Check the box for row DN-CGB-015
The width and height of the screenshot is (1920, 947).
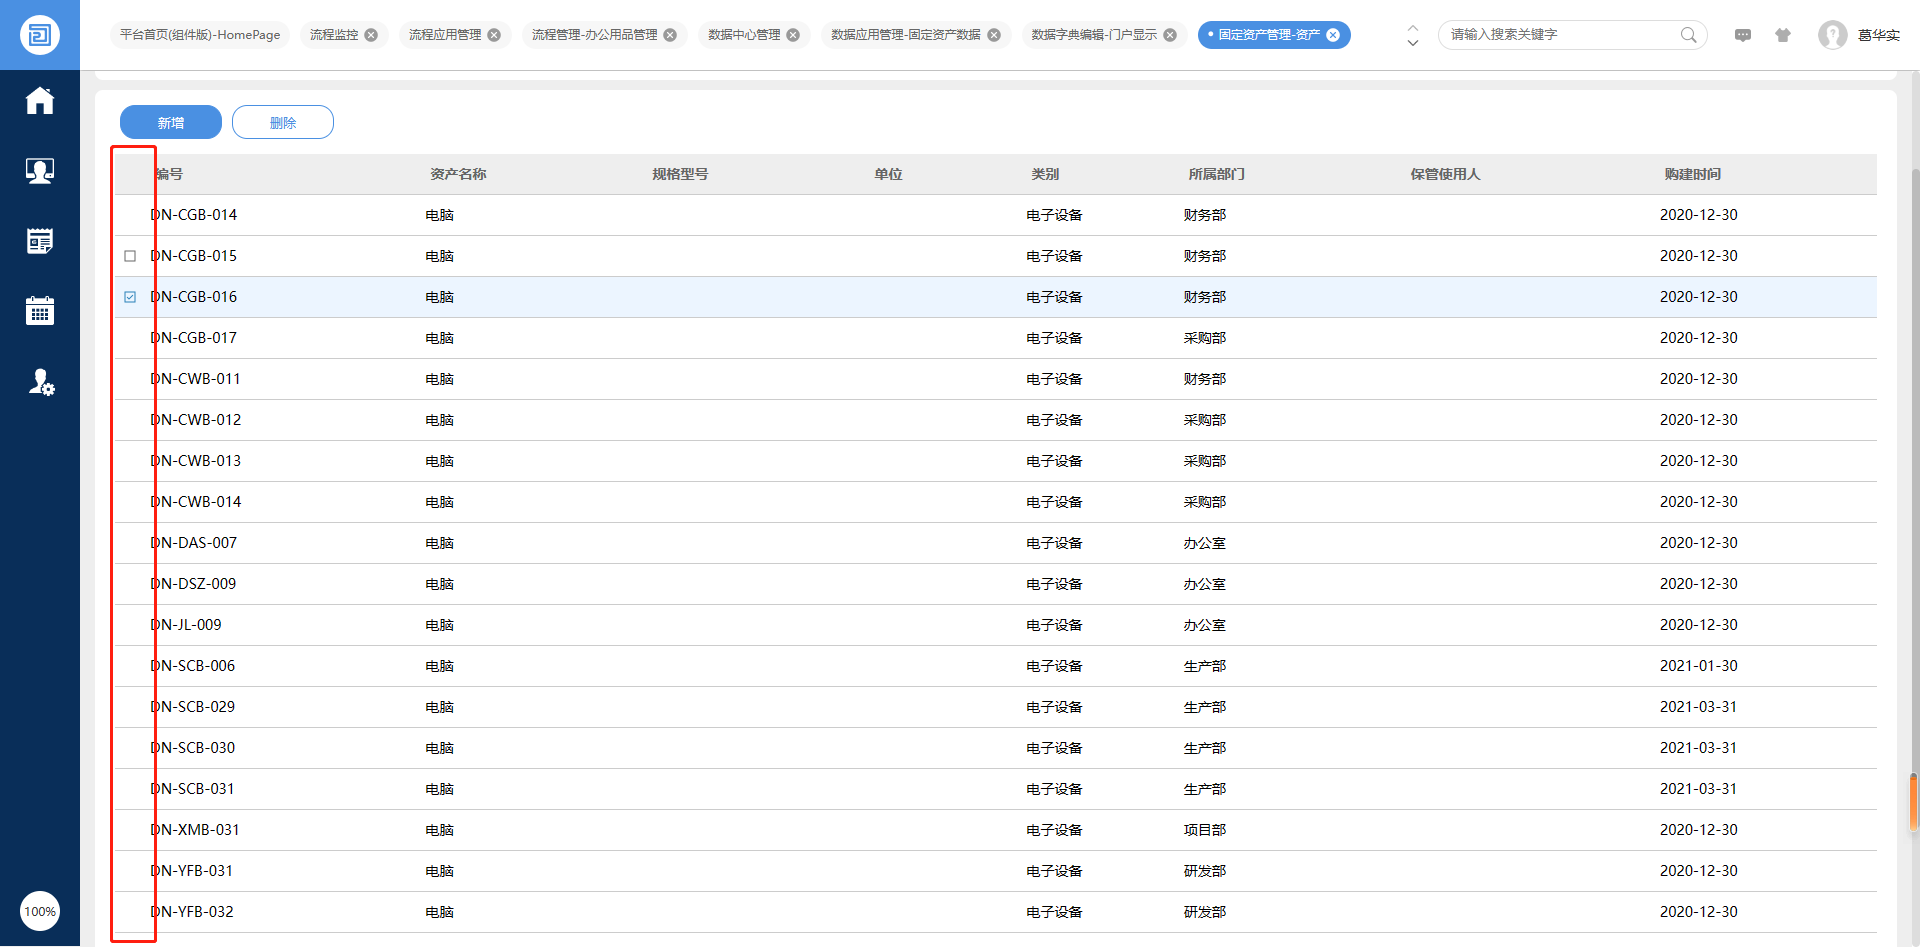130,256
